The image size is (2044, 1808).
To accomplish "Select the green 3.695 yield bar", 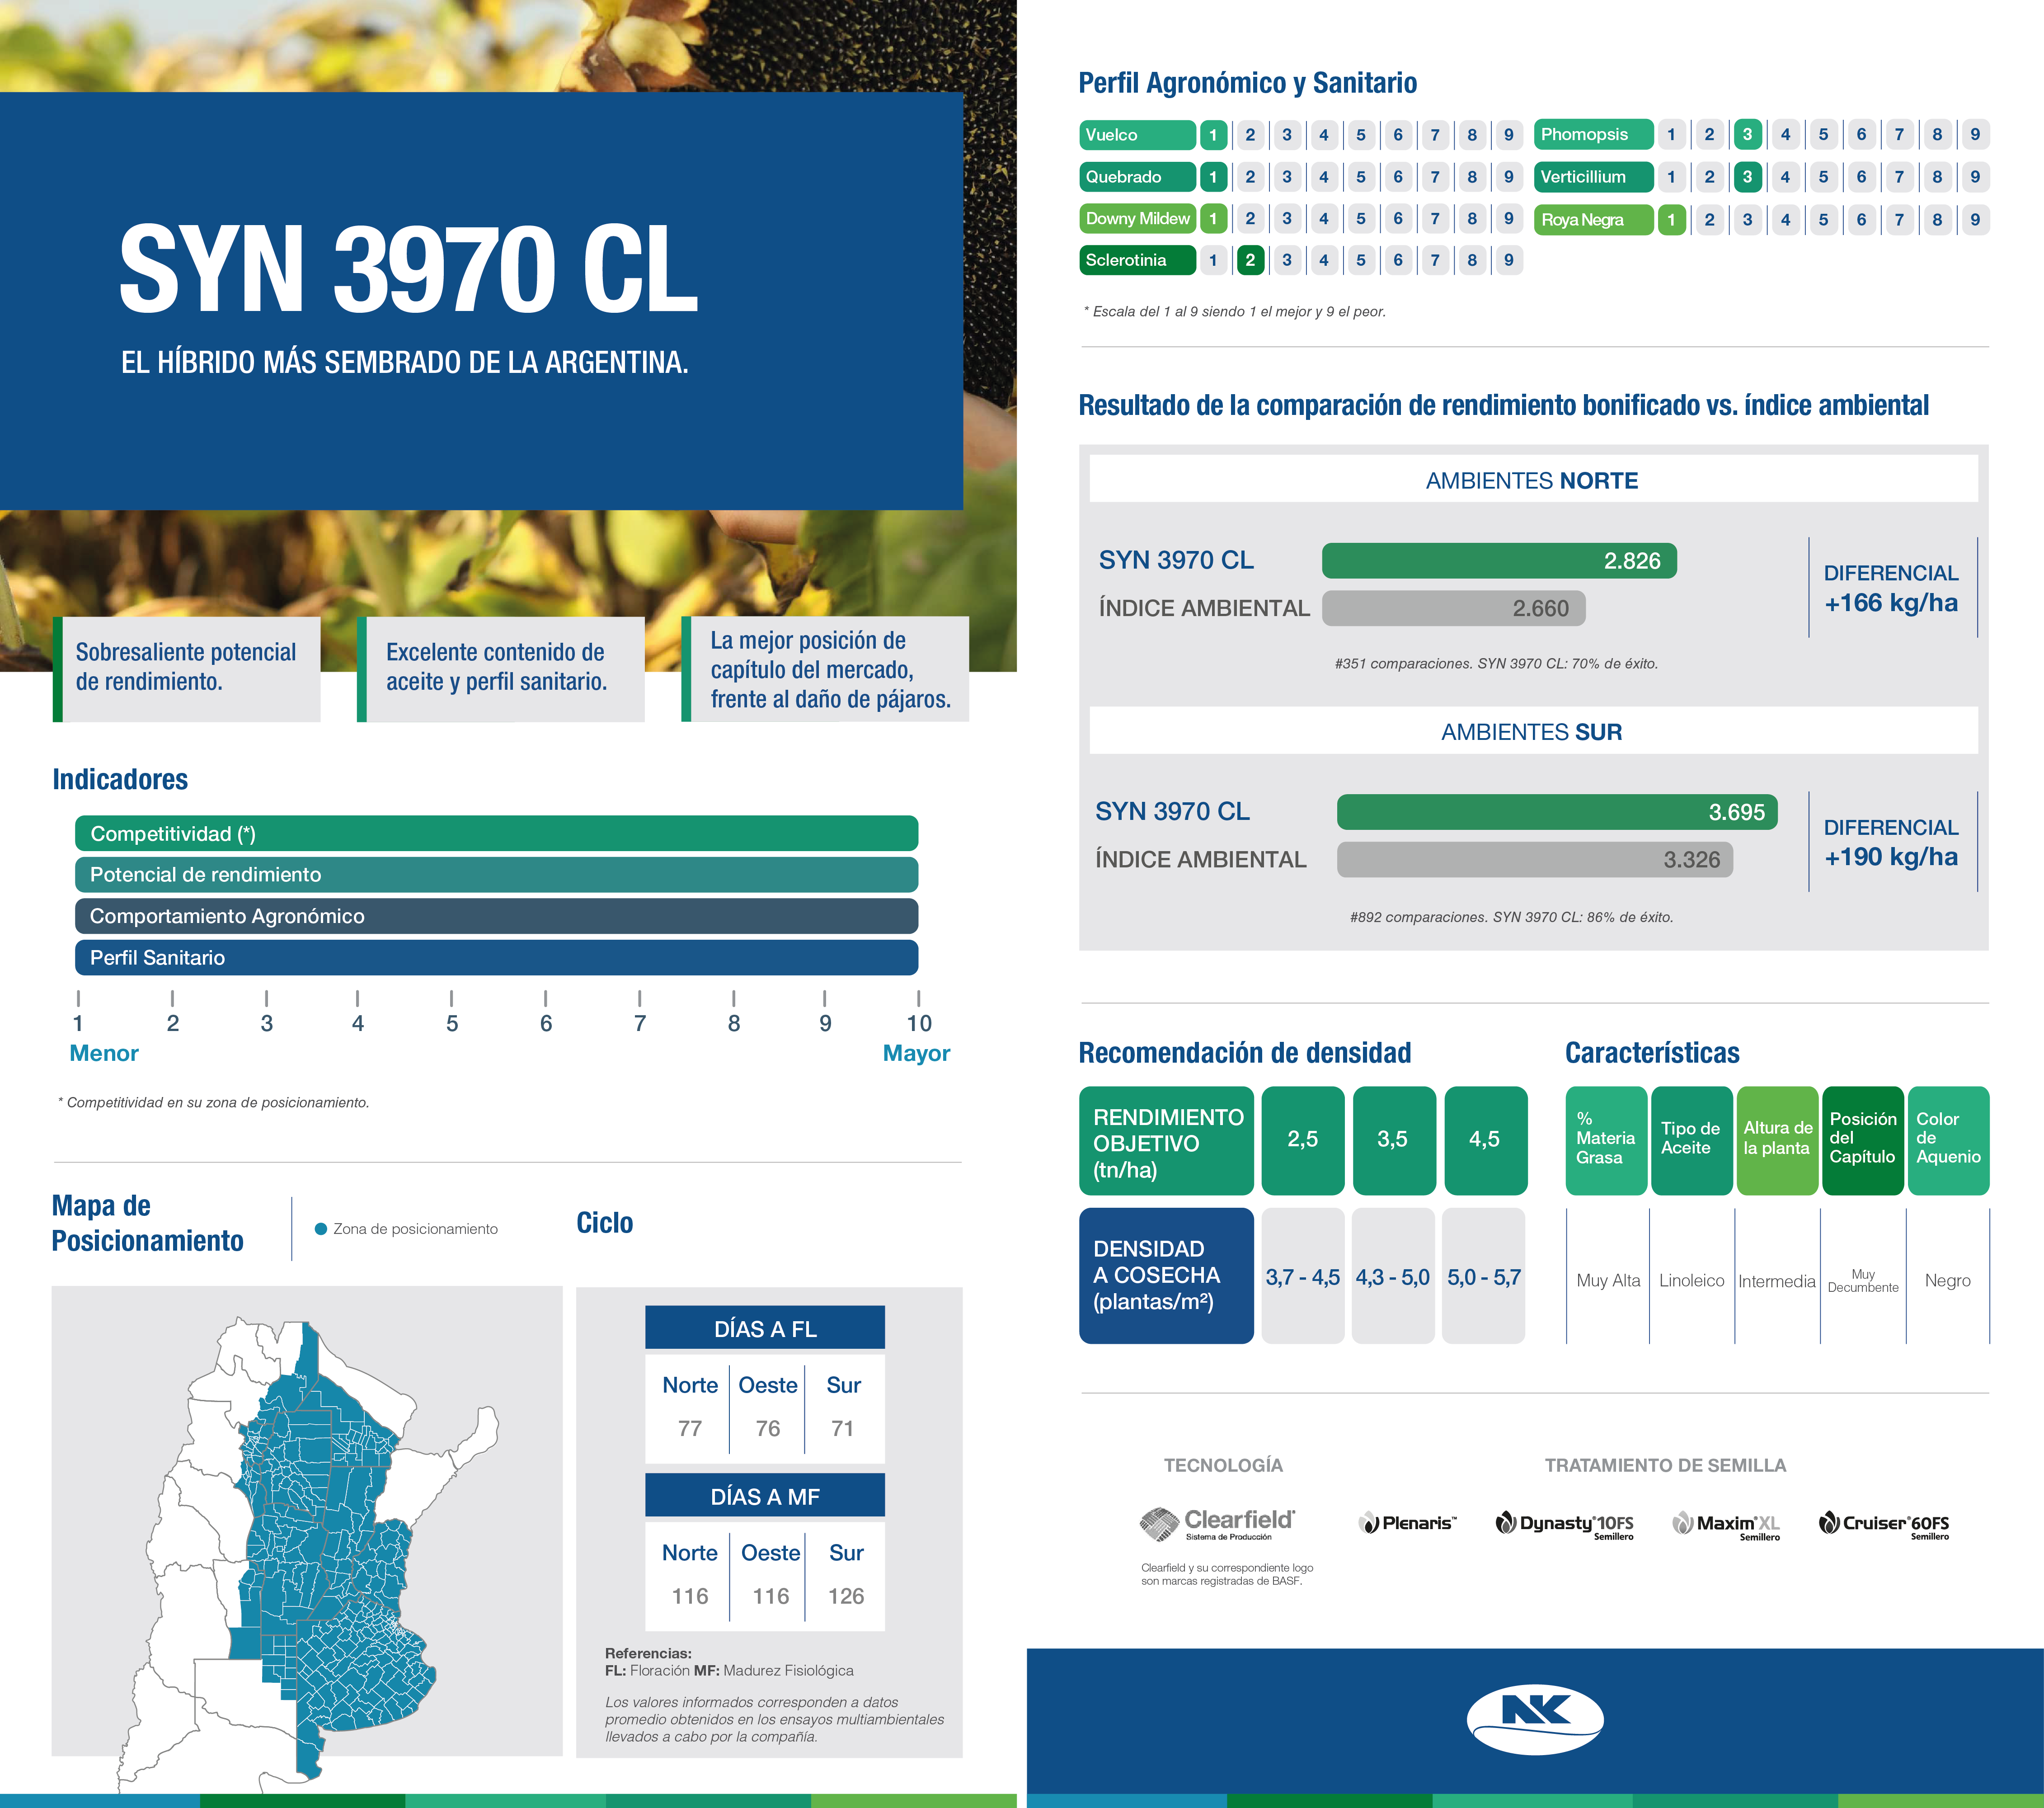I will [x=1557, y=812].
